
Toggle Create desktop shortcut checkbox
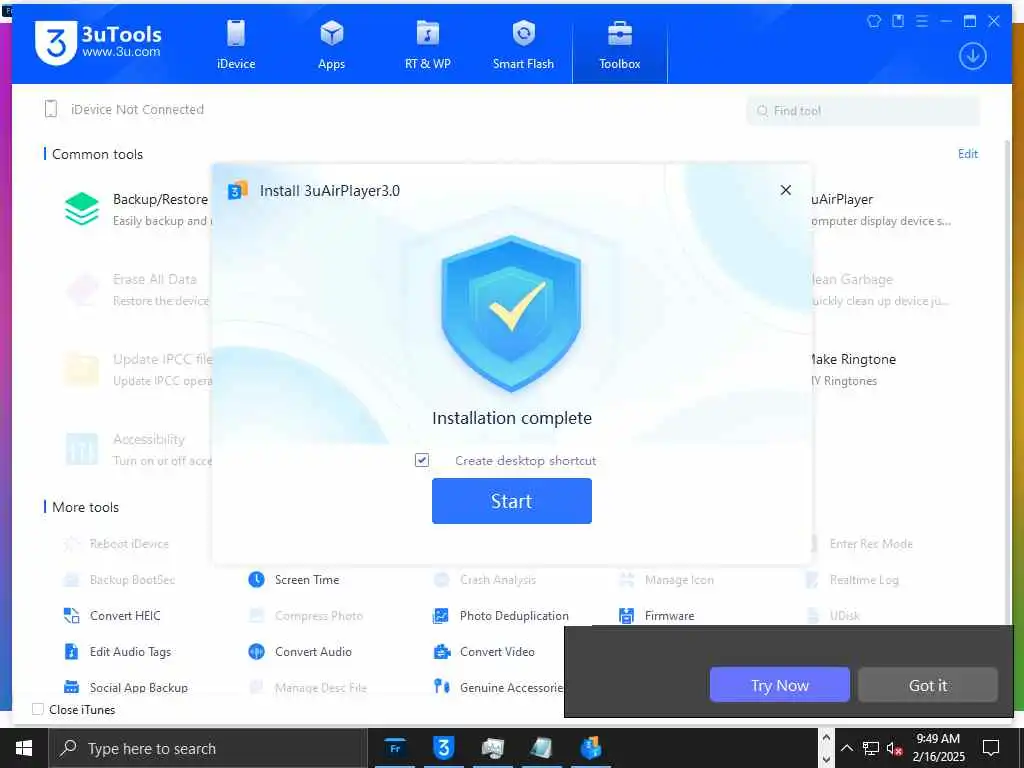pos(422,460)
